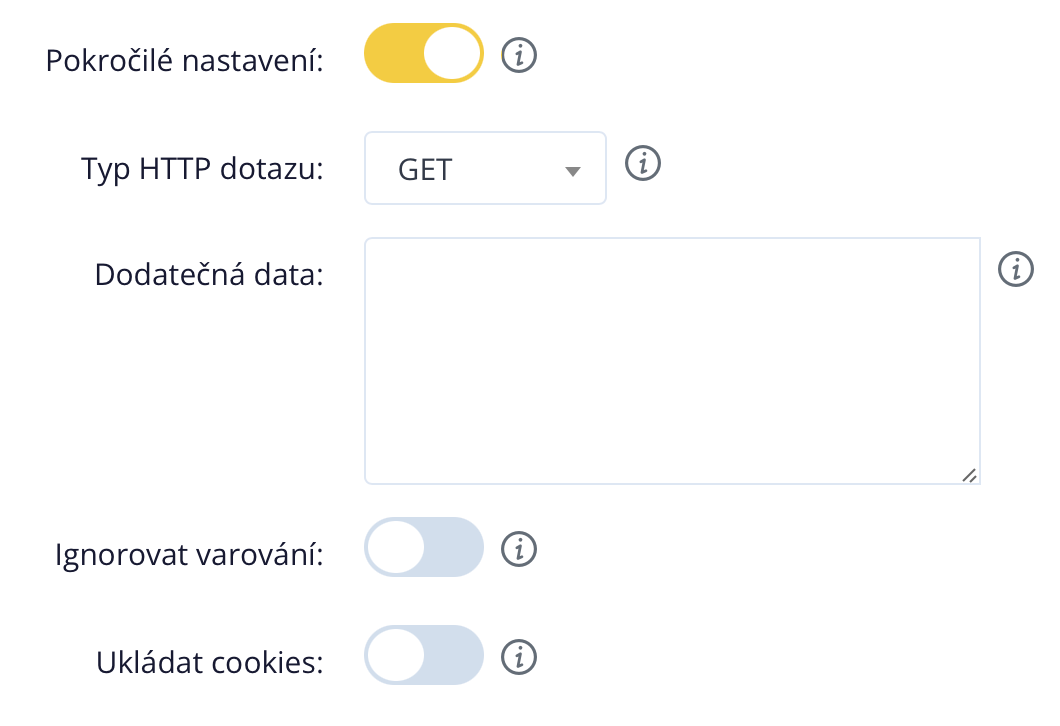Click info icon next to Dodatečná data
1060x726 pixels.
pyautogui.click(x=1016, y=269)
